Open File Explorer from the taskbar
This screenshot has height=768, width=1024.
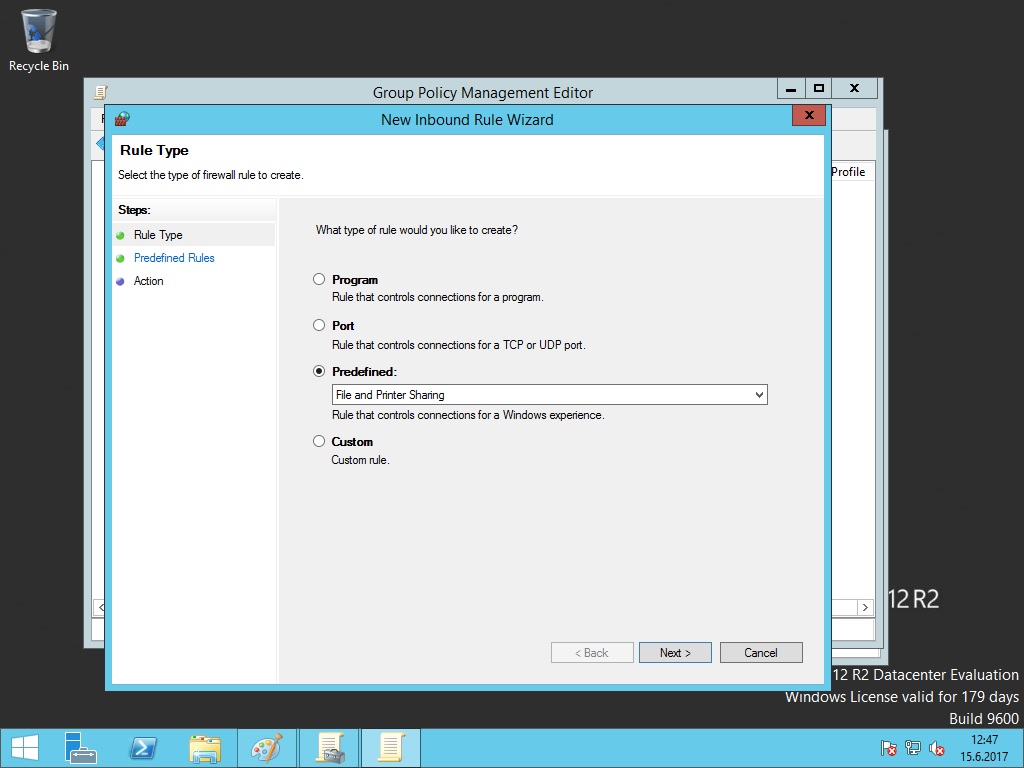tap(205, 748)
